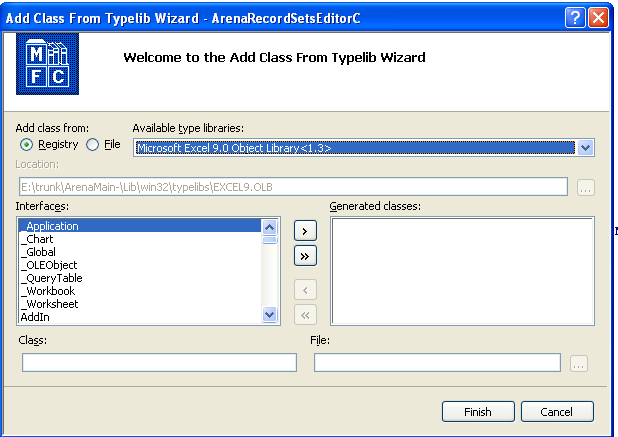Click the browse button next to Location
This screenshot has width=618, height=437.
pyautogui.click(x=586, y=187)
